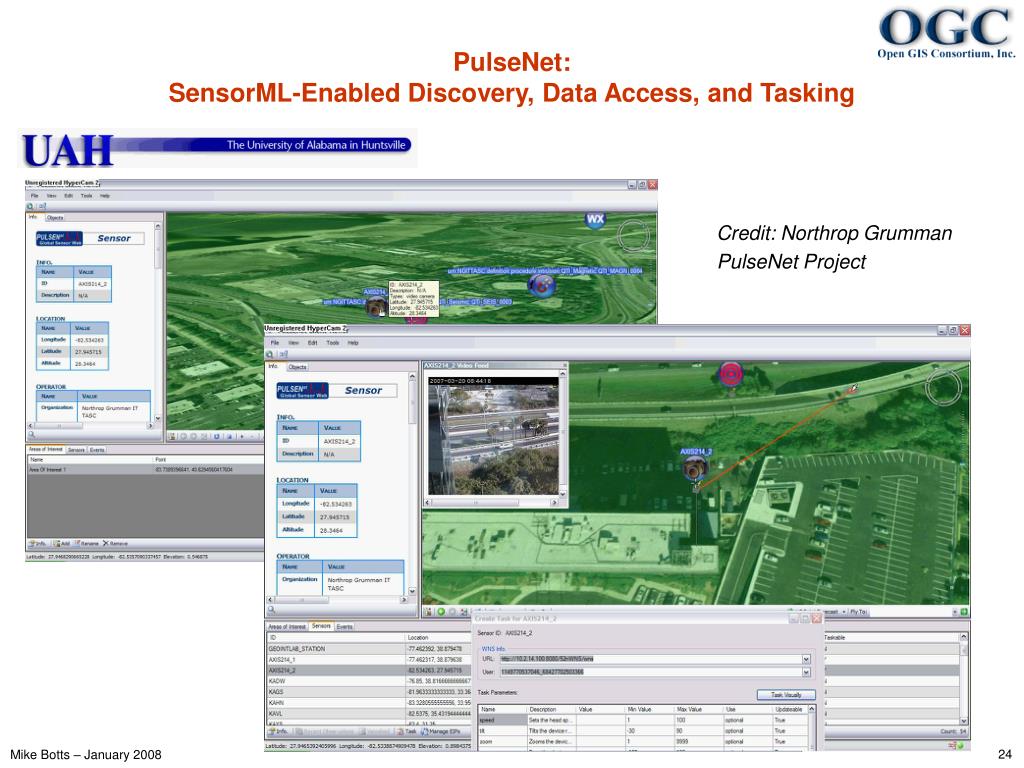Click Rename button in back window
Screen dimensions: 1024x768
click(x=86, y=543)
